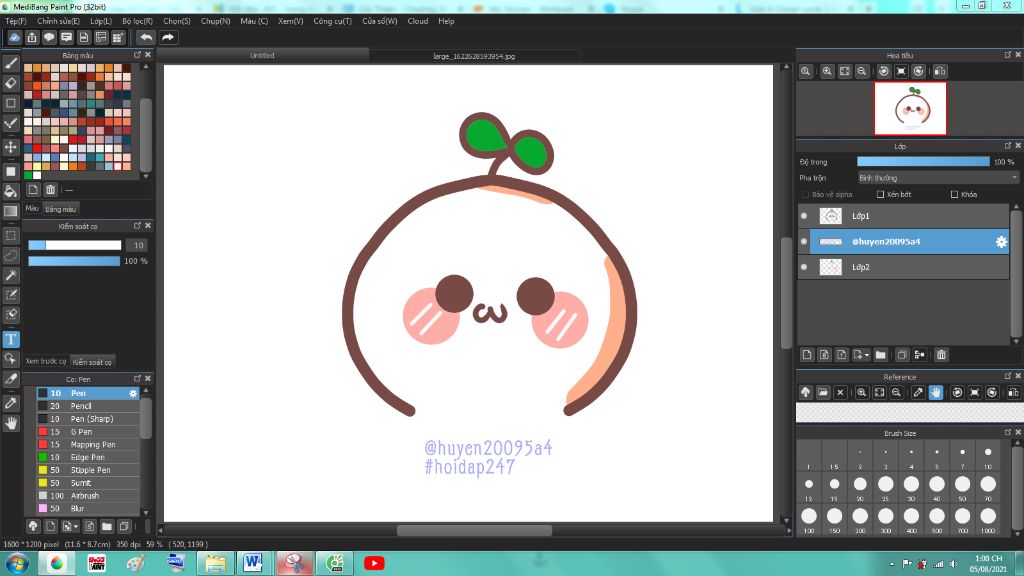The image size is (1024, 576).
Task: Select the Eraser tool
Action: pos(11,83)
